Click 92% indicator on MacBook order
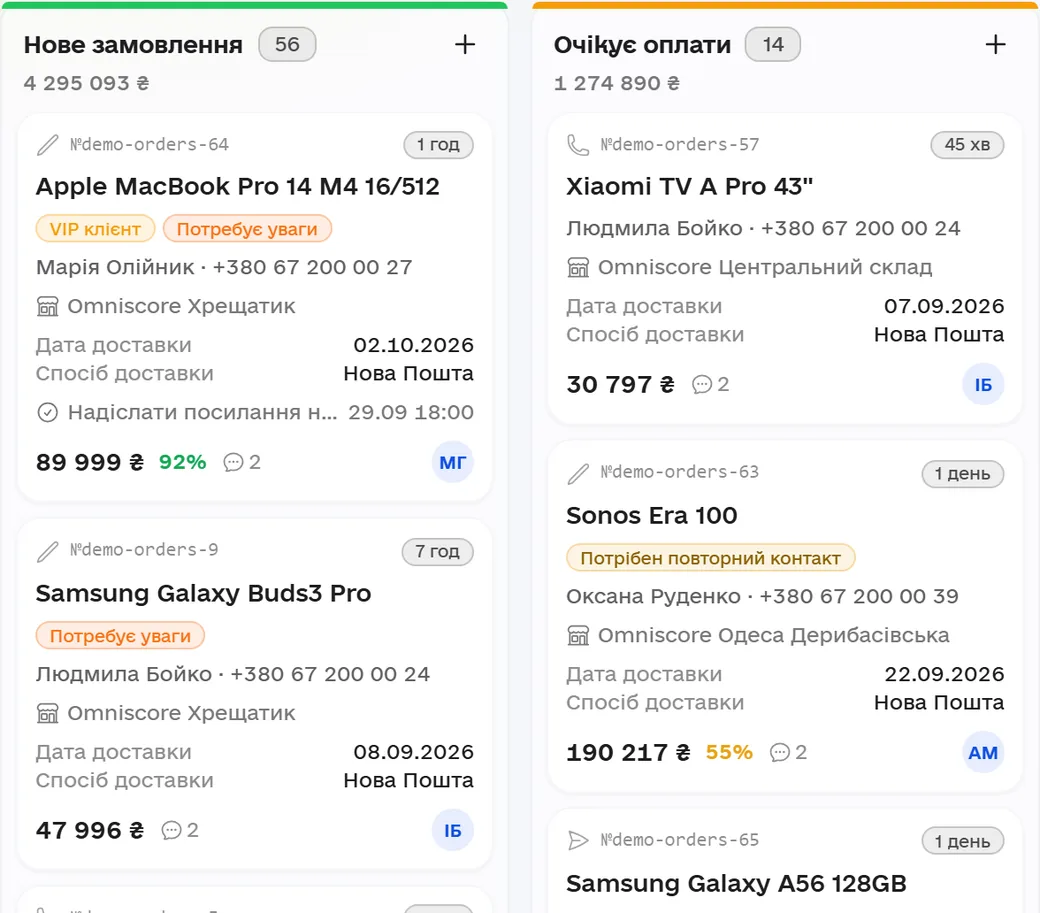Image resolution: width=1040 pixels, height=913 pixels. pyautogui.click(x=182, y=462)
